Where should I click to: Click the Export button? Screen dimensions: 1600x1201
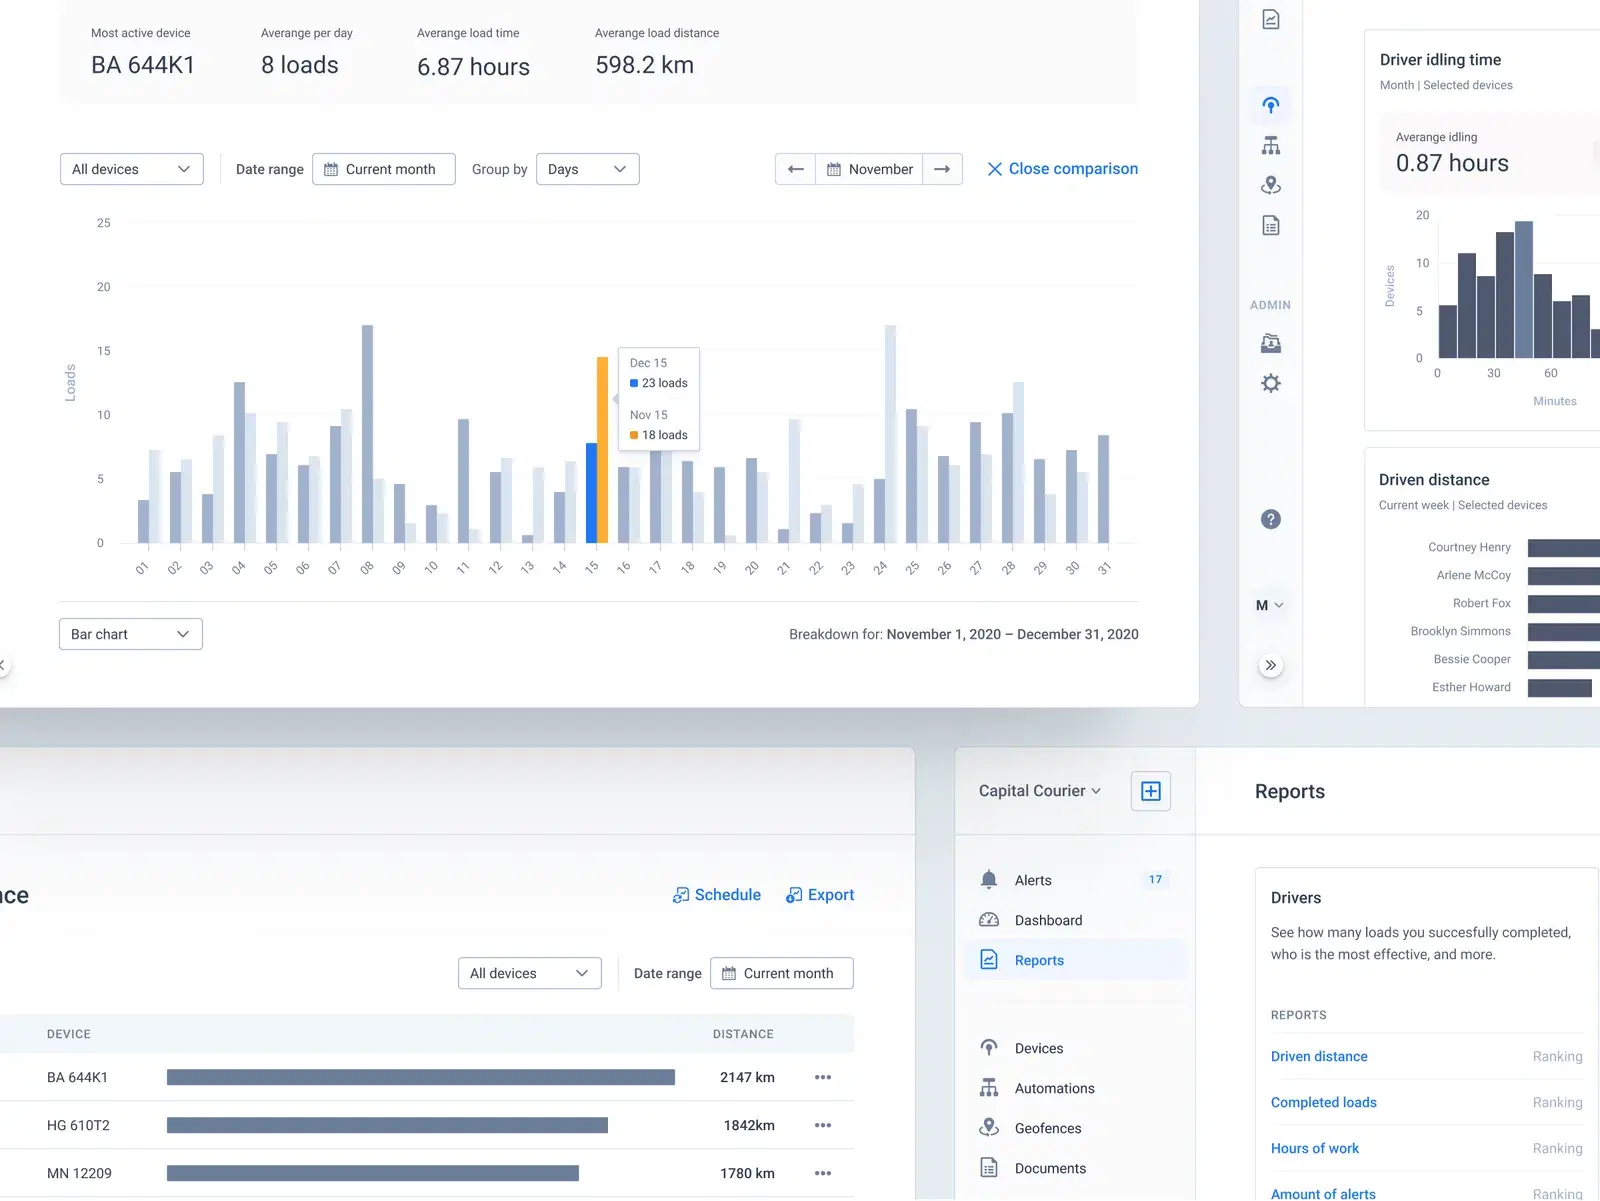pos(820,895)
